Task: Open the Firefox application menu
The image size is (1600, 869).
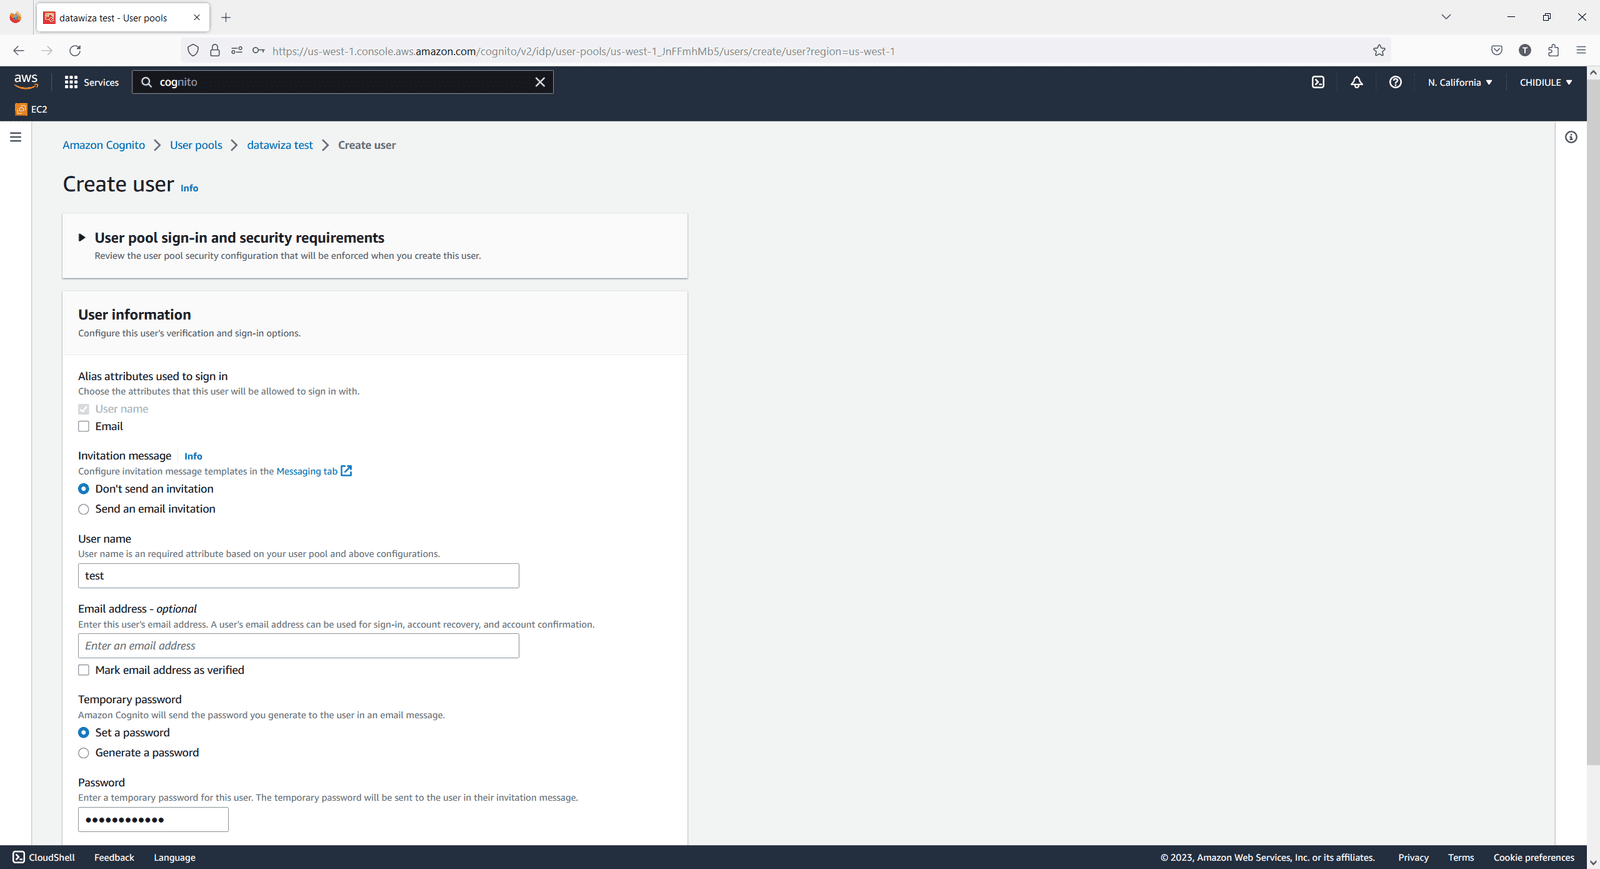Action: (x=1581, y=50)
